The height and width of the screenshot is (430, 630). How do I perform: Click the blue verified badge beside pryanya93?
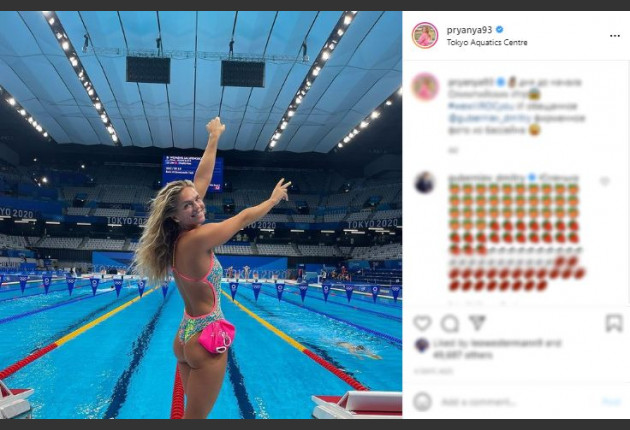(500, 29)
